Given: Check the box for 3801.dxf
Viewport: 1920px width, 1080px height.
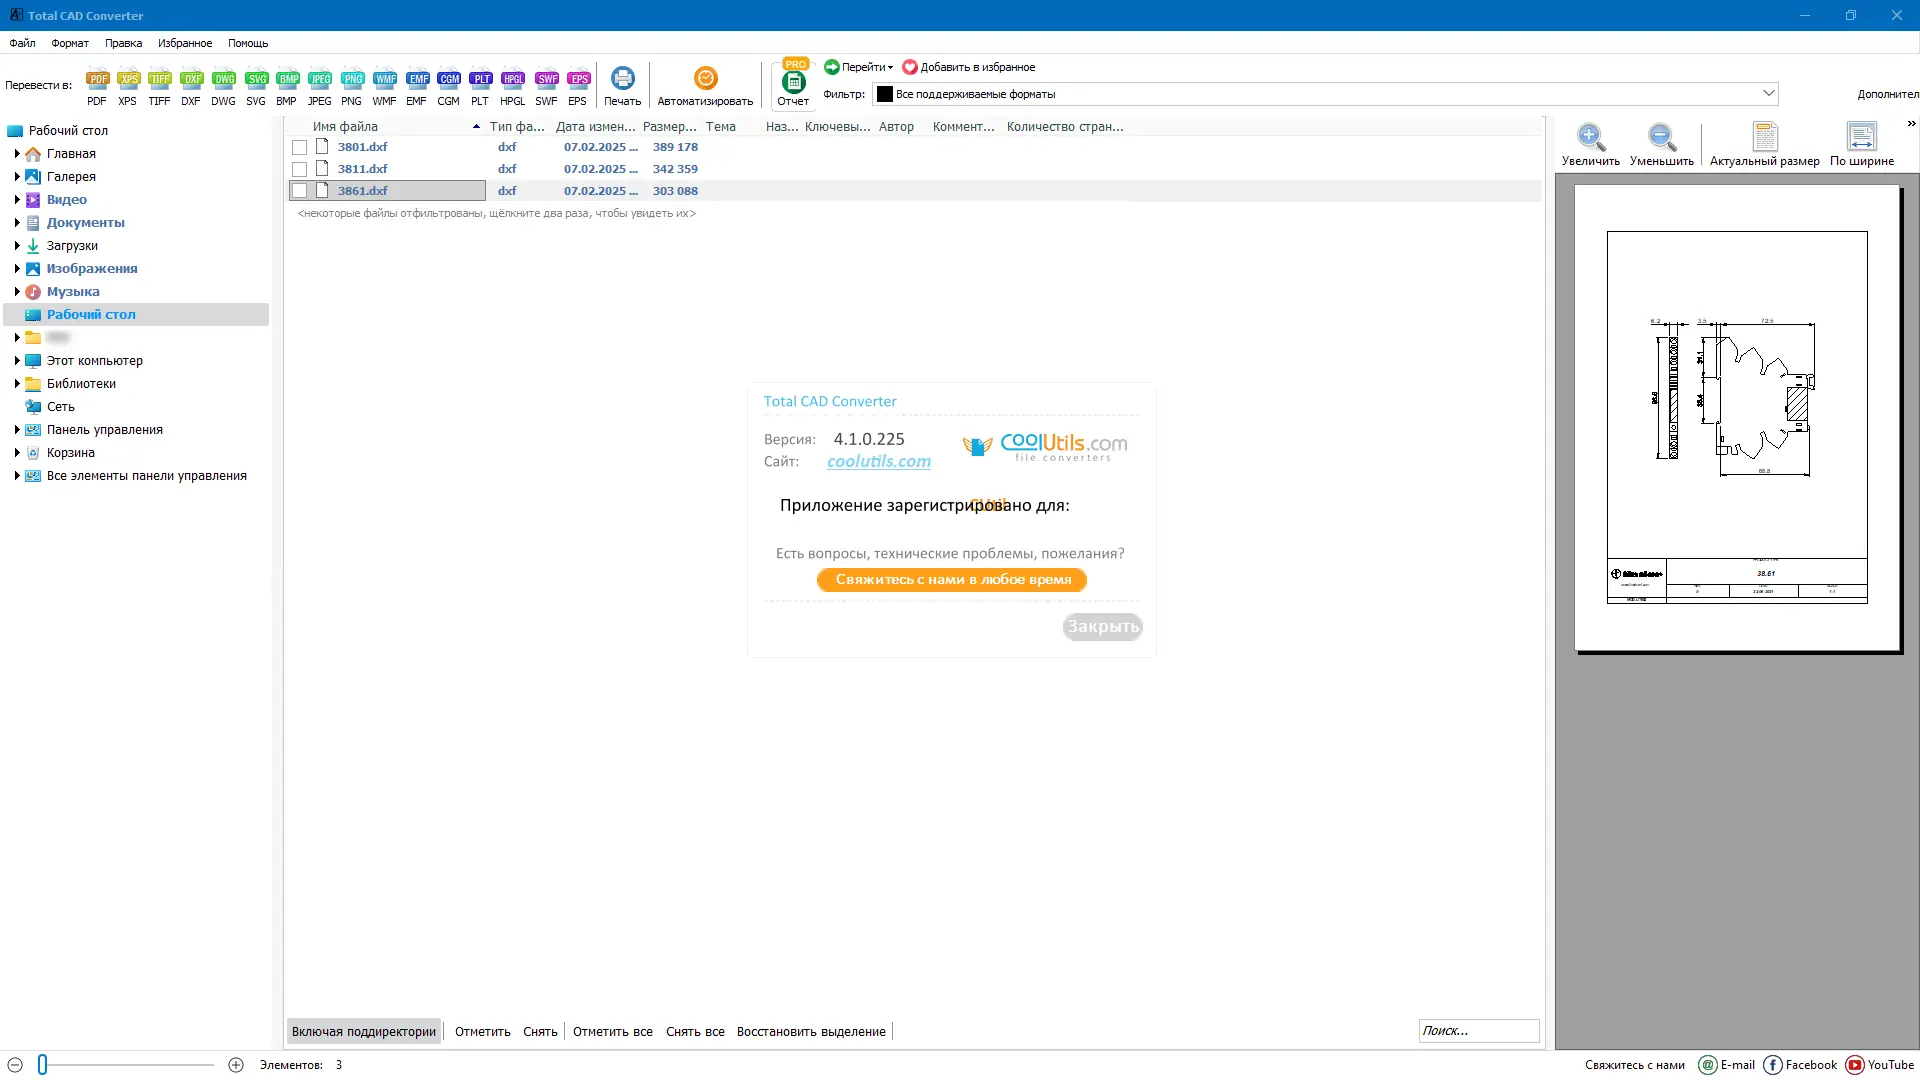Looking at the screenshot, I should tap(299, 147).
